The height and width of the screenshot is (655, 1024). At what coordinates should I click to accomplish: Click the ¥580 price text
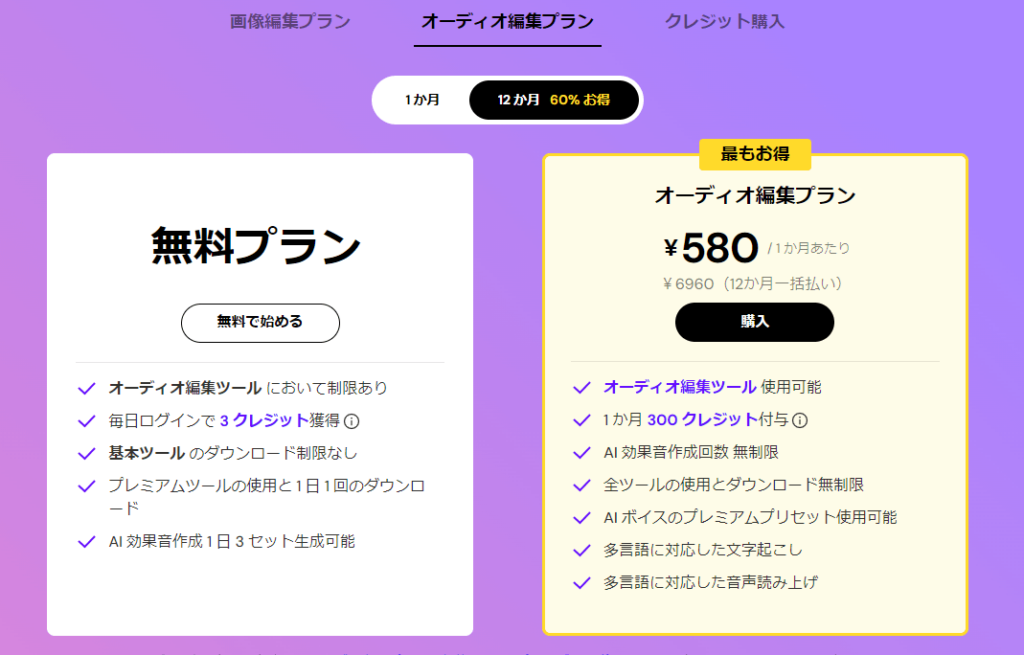click(711, 248)
